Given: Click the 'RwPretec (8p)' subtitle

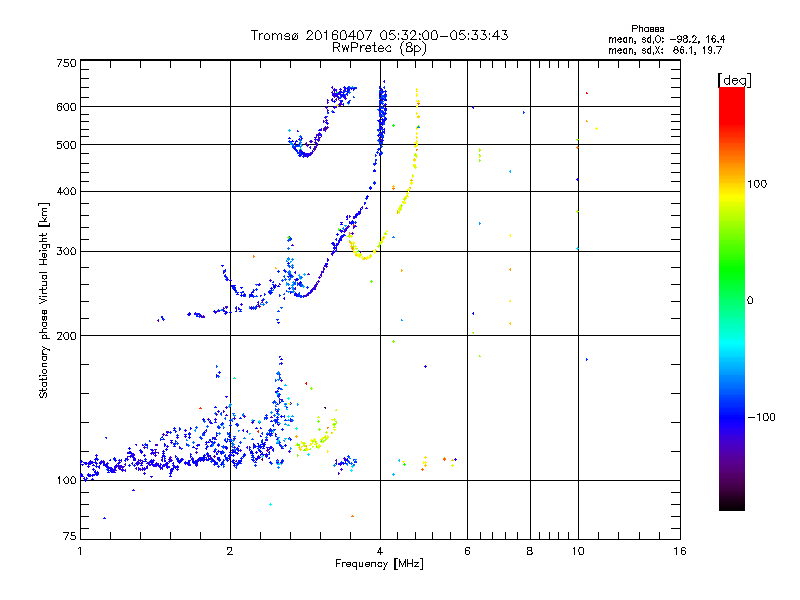Looking at the screenshot, I should (379, 48).
